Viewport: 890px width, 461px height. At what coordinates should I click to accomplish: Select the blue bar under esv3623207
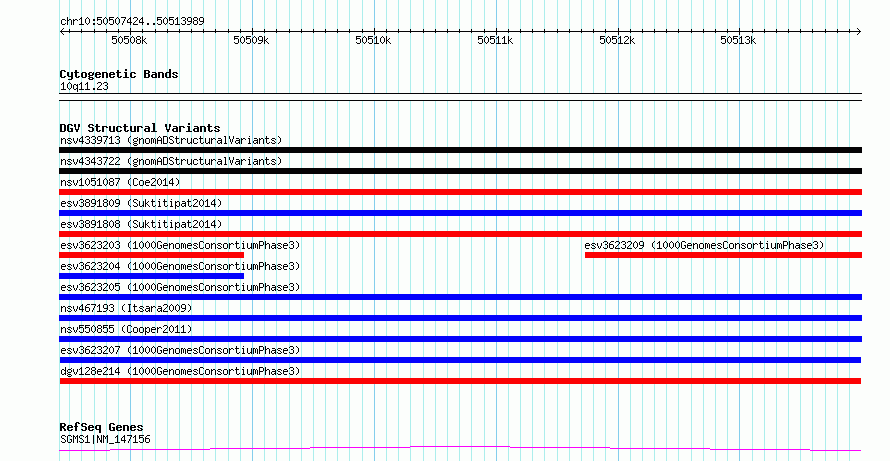point(460,360)
